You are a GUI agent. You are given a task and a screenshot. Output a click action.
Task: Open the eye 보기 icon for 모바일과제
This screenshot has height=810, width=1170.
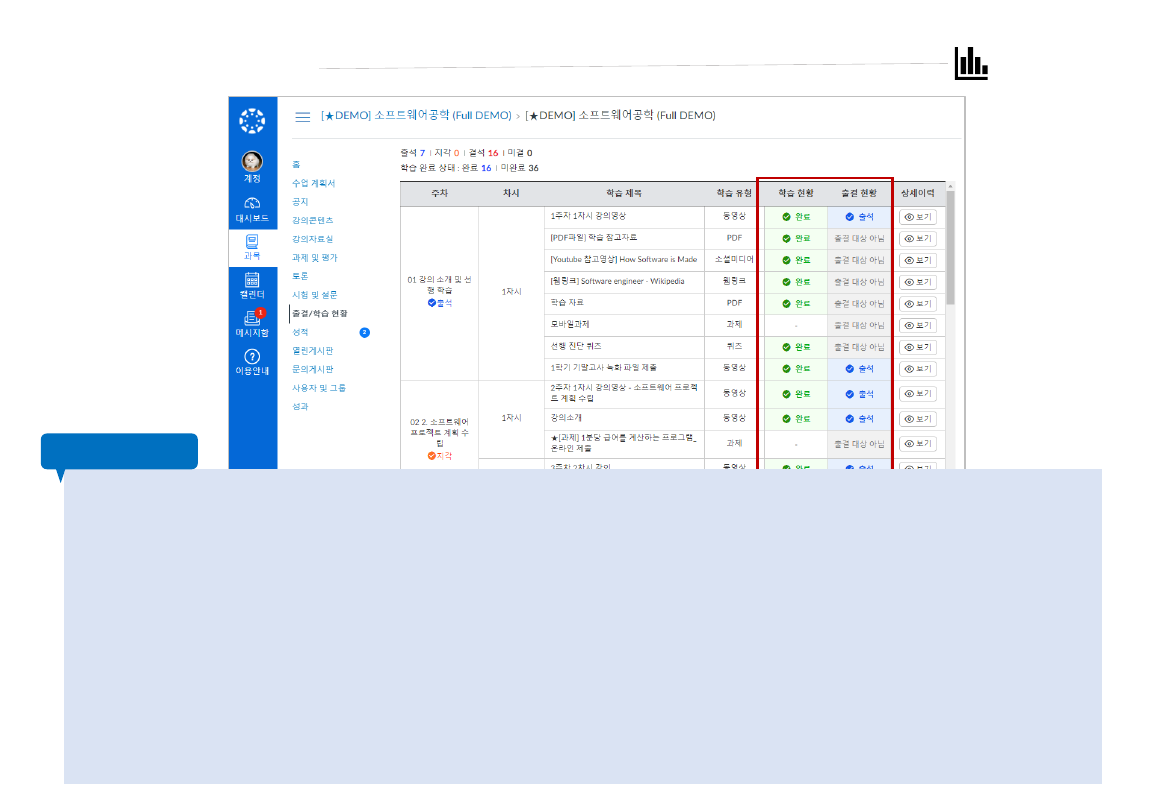tap(920, 325)
